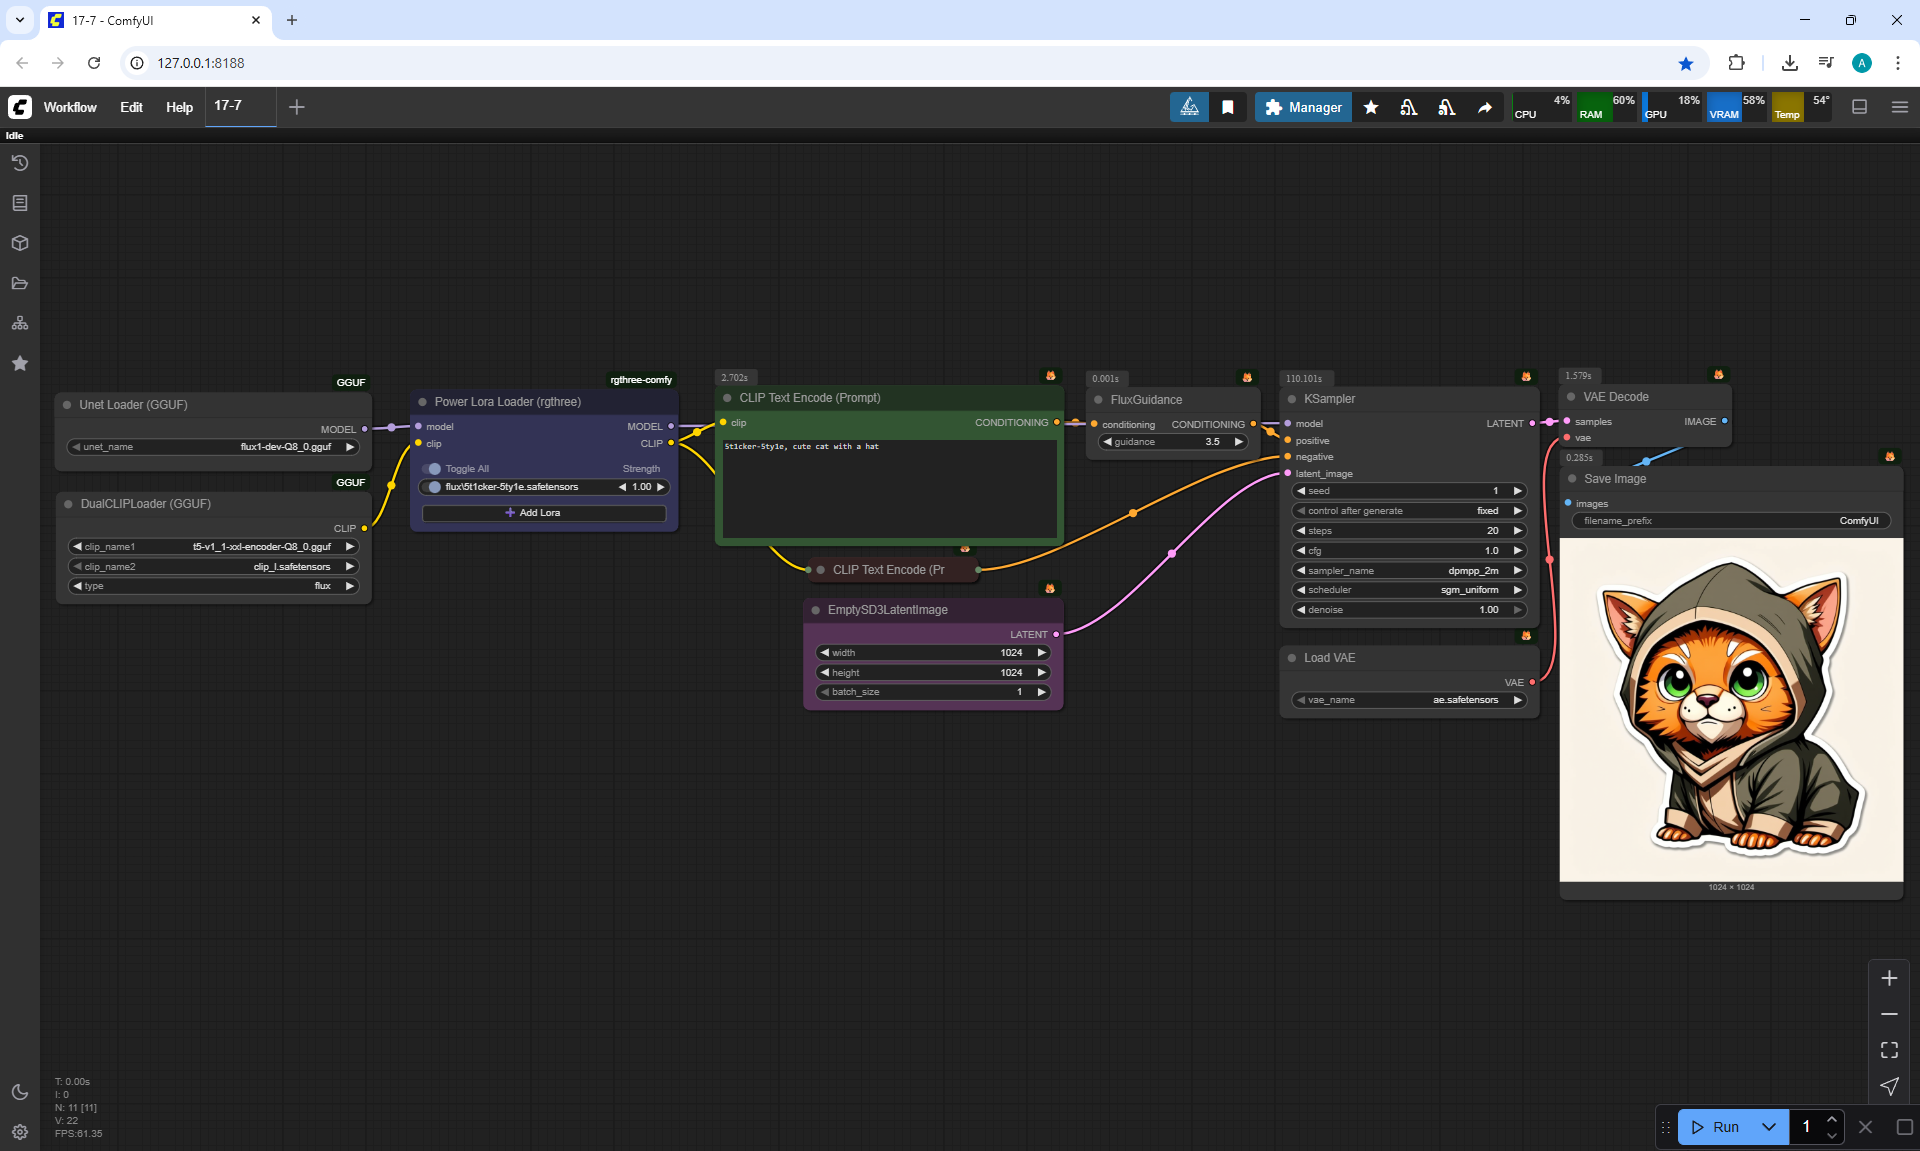Toggle the flux sticker style lora switch
1920x1151 pixels.
click(x=432, y=487)
